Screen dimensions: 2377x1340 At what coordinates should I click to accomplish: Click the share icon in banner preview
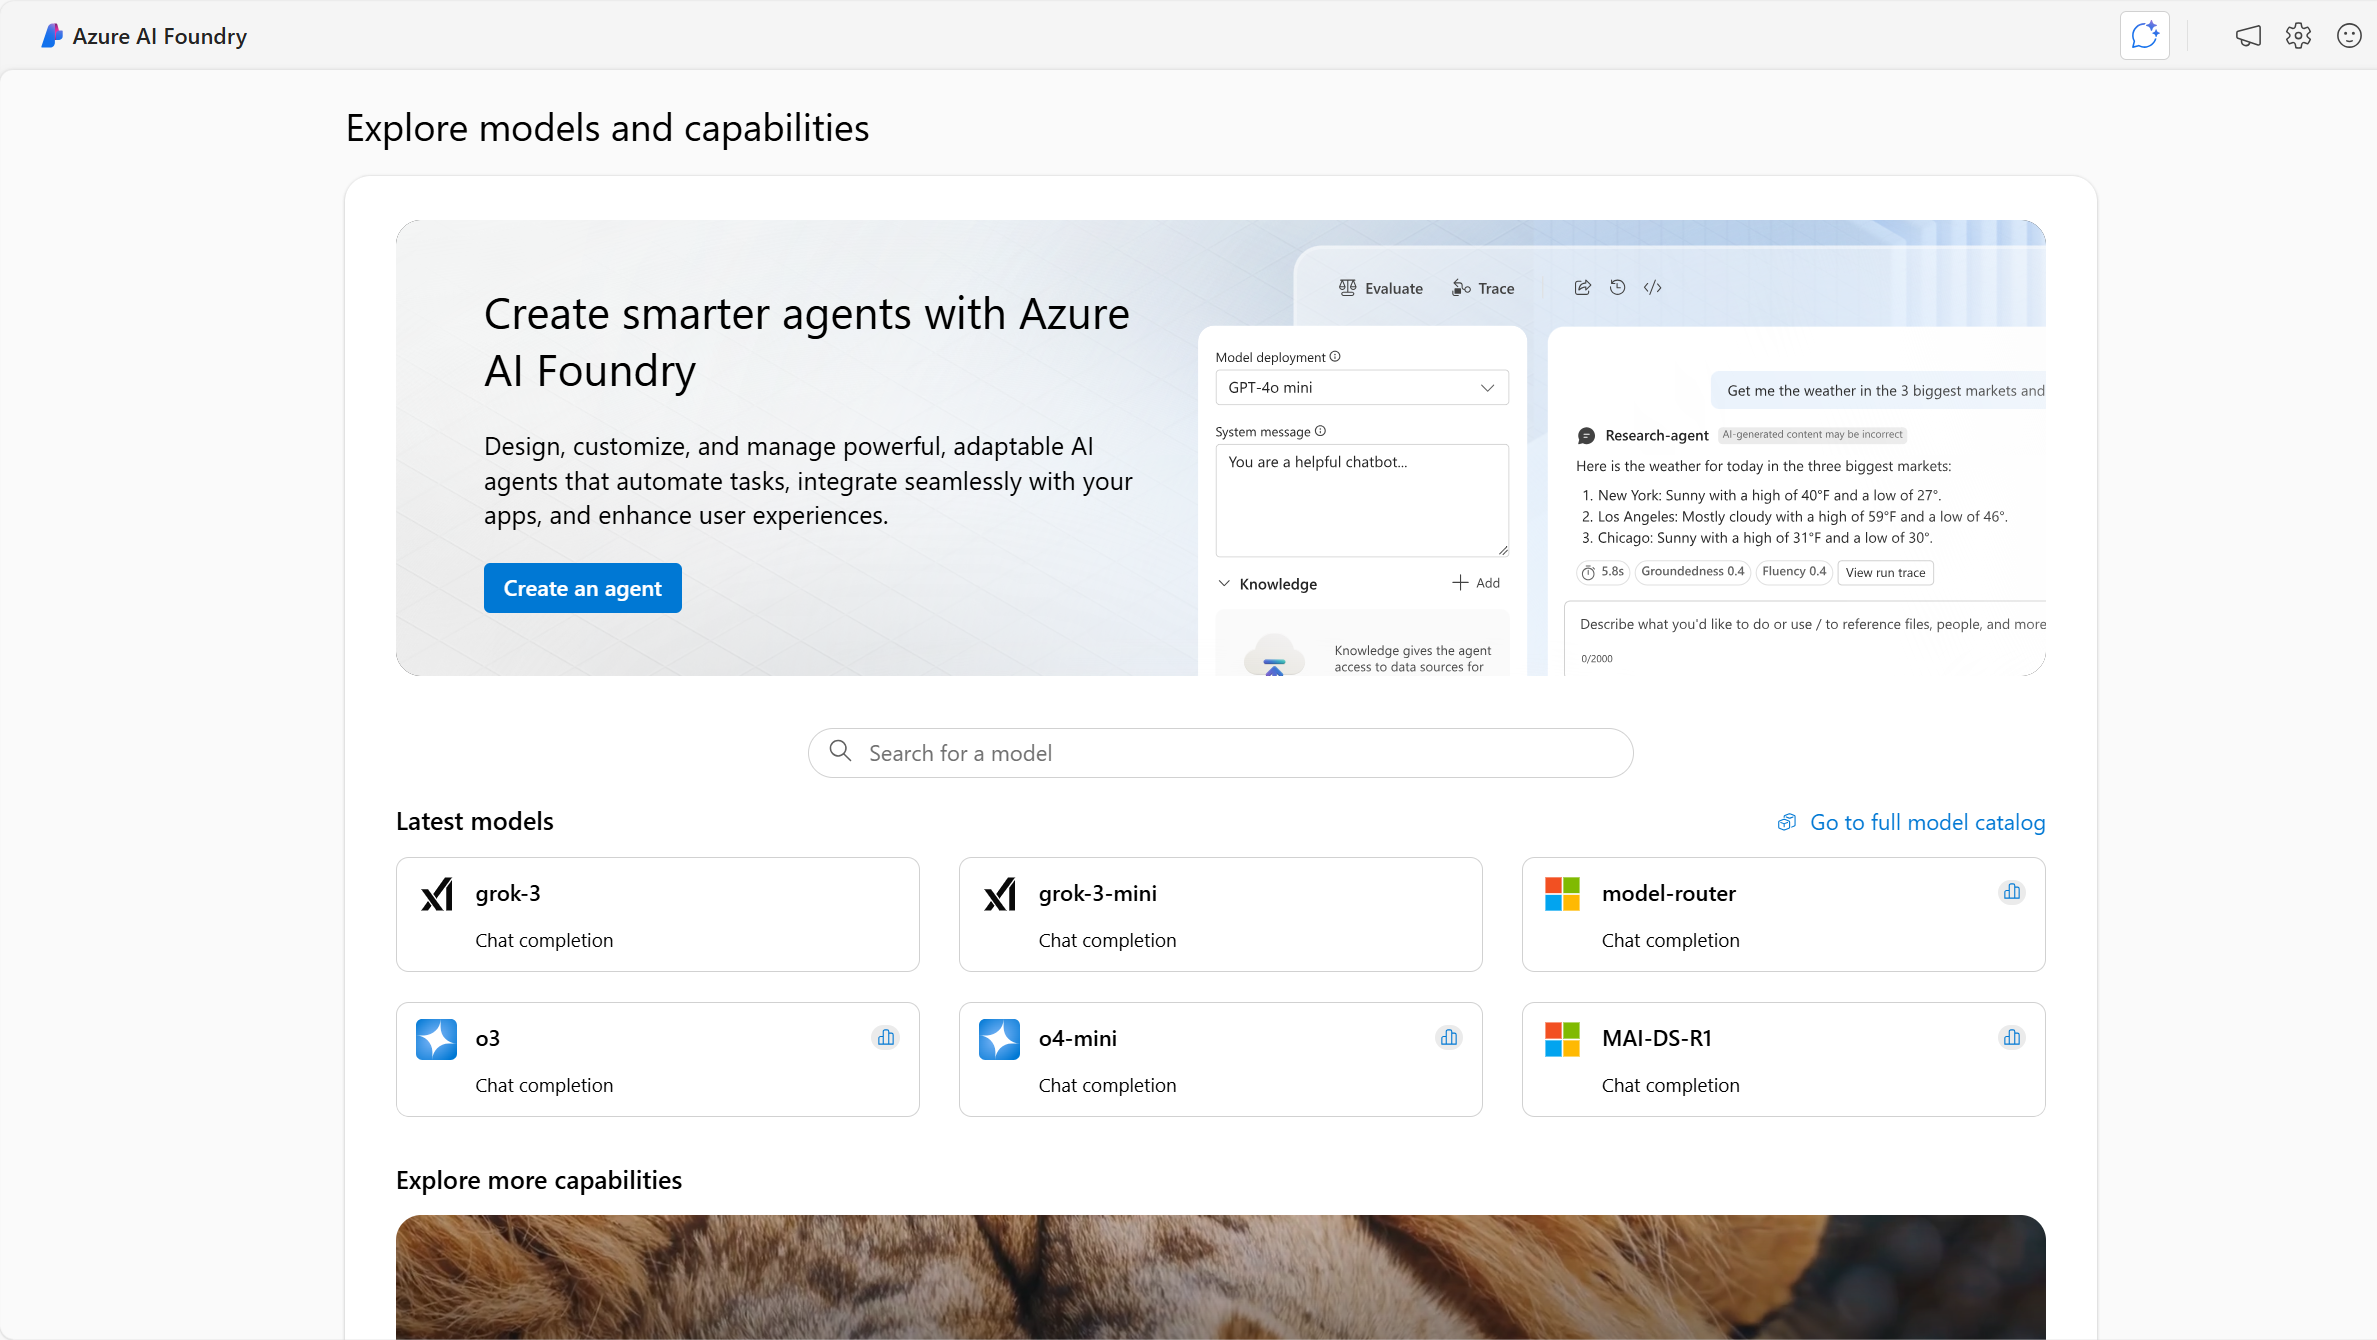point(1582,288)
